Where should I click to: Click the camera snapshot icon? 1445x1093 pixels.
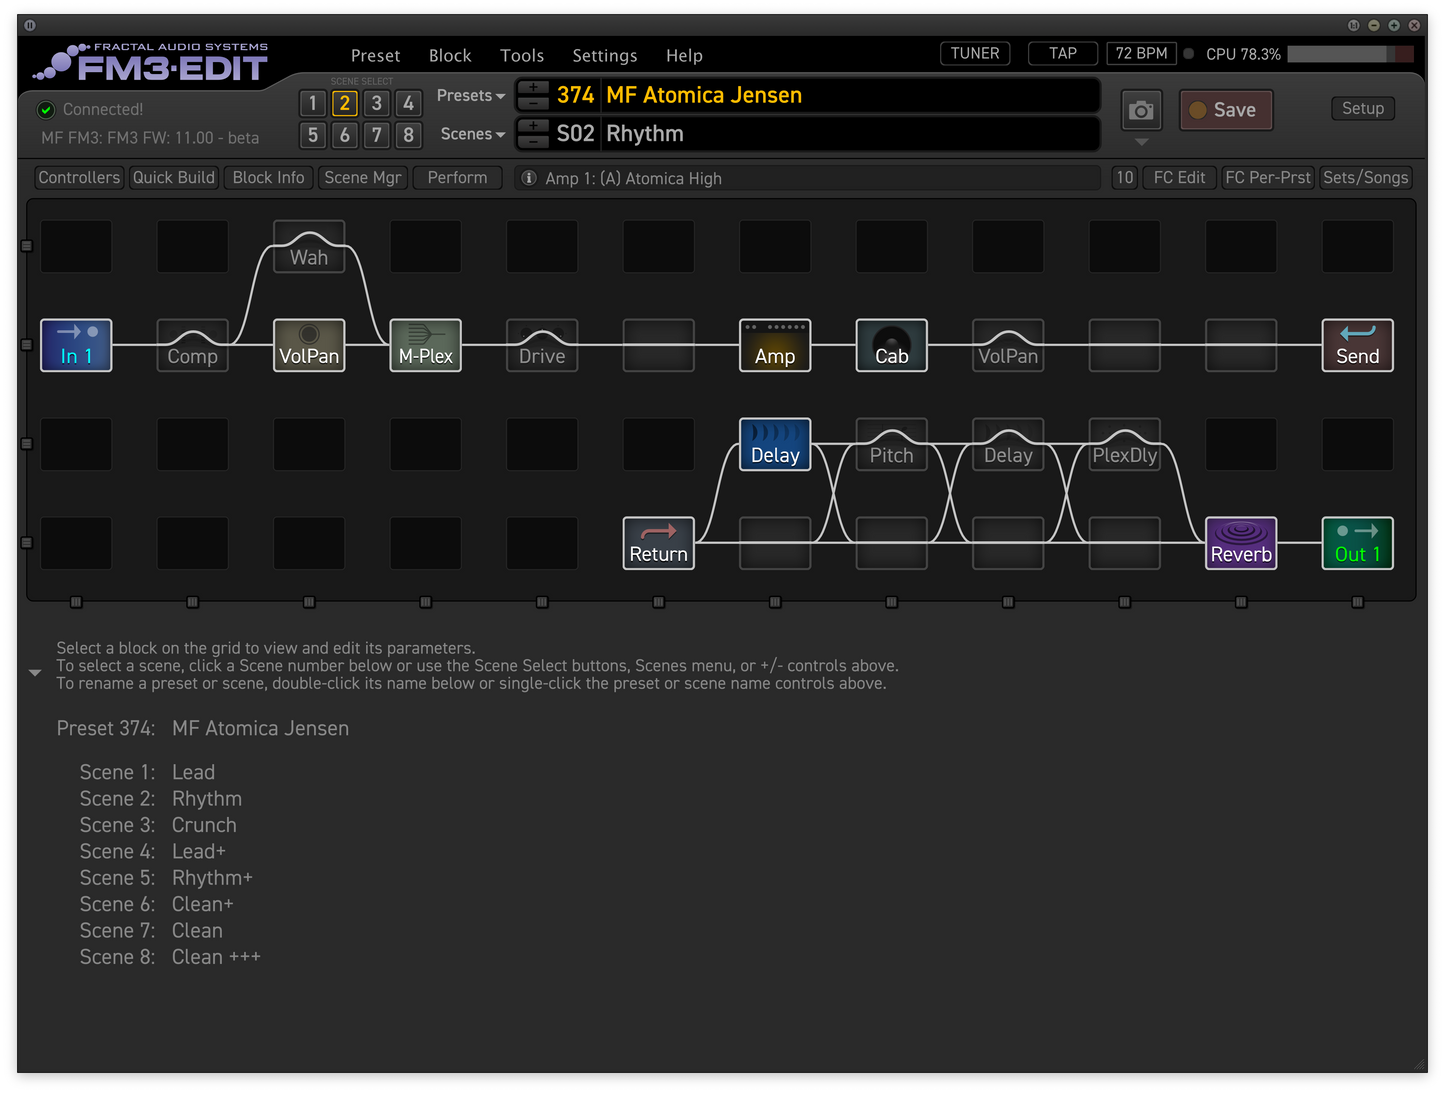[1141, 110]
